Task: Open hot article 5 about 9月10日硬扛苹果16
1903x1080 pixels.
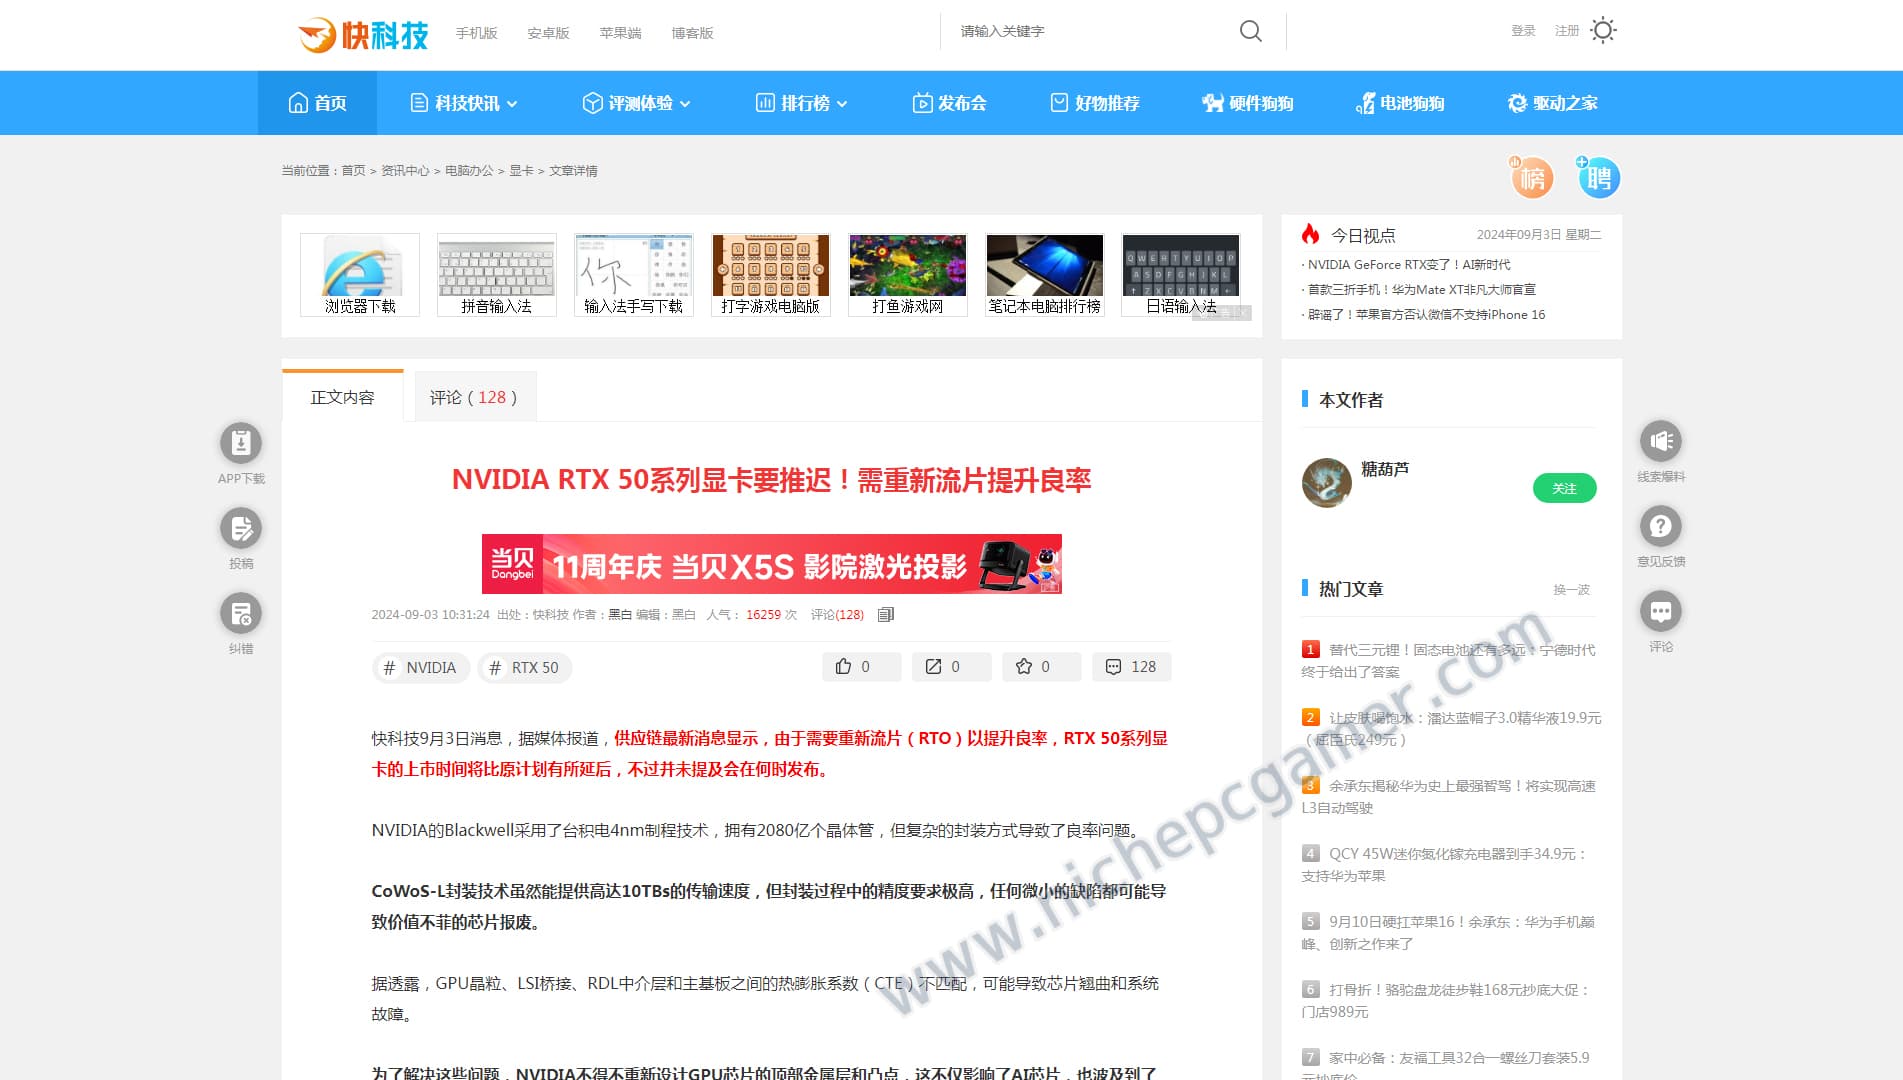Action: [x=1449, y=933]
